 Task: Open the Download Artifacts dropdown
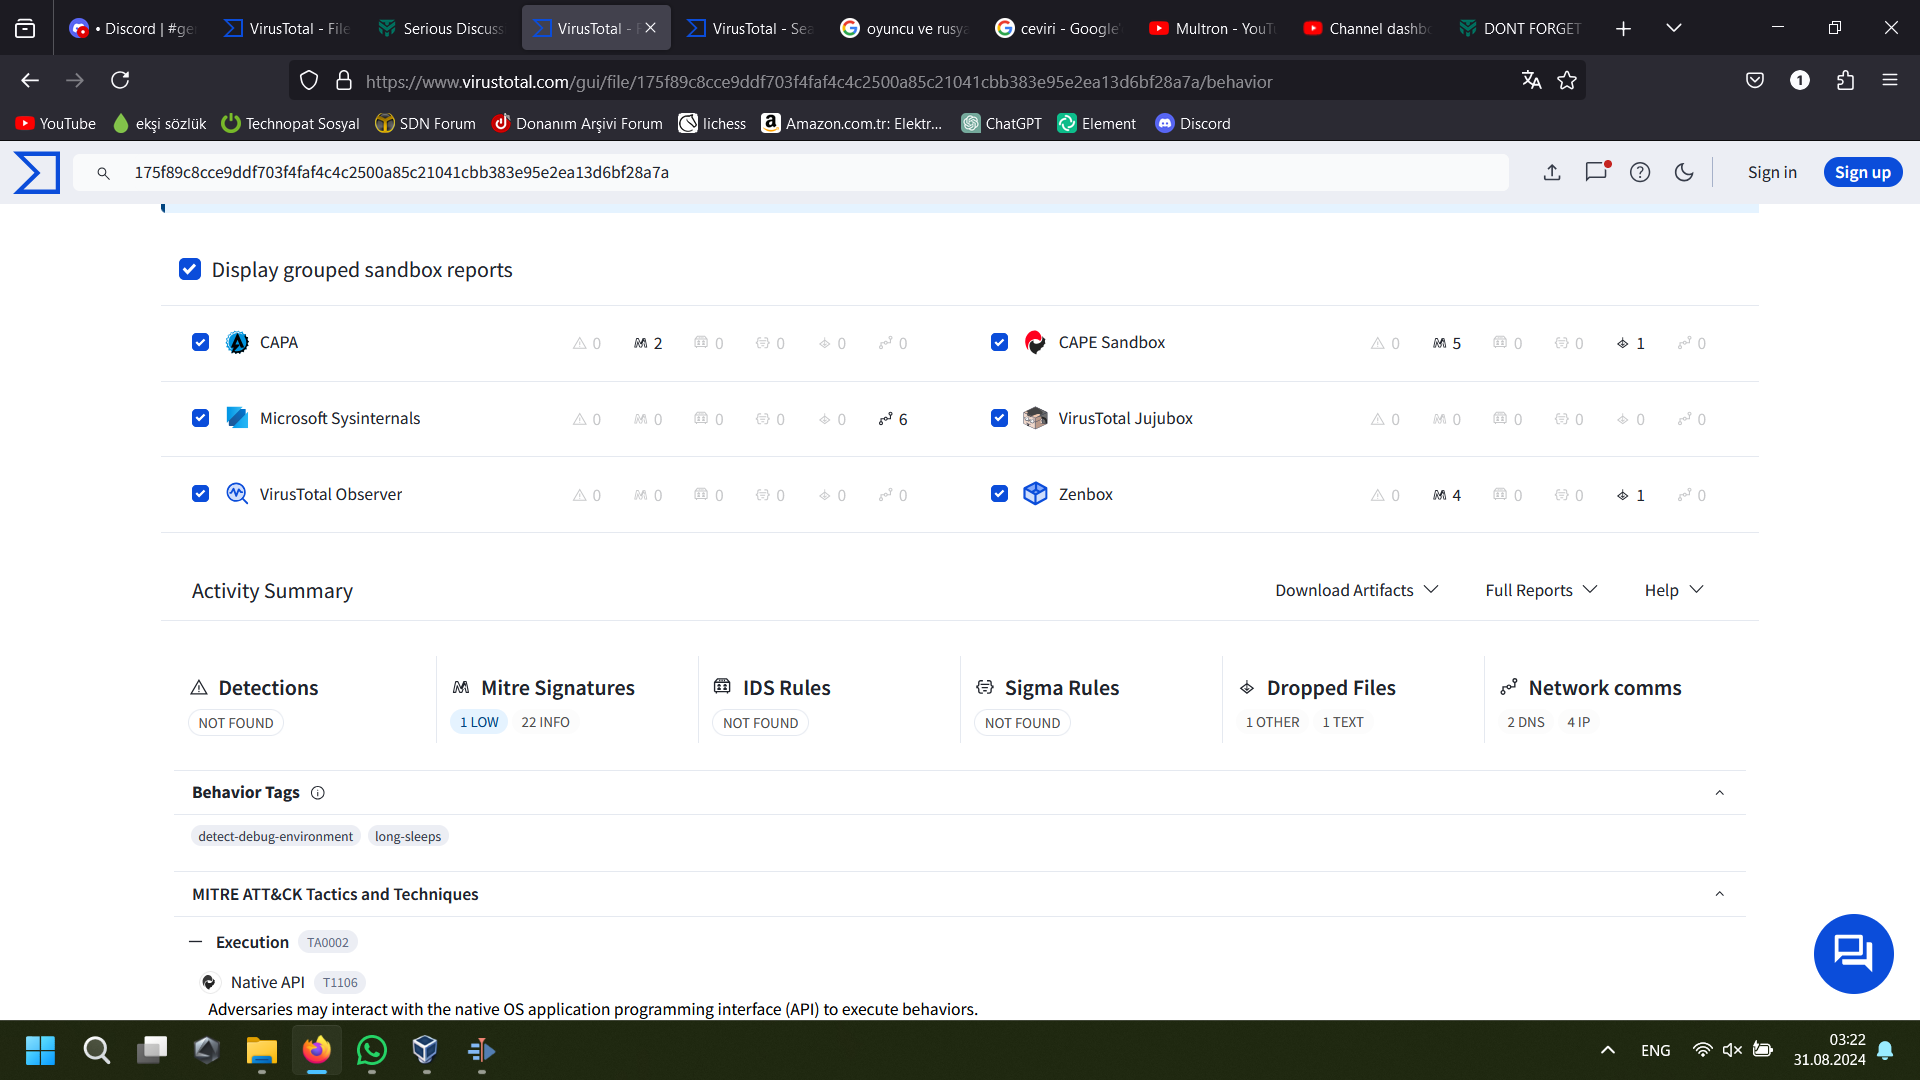[x=1356, y=590]
